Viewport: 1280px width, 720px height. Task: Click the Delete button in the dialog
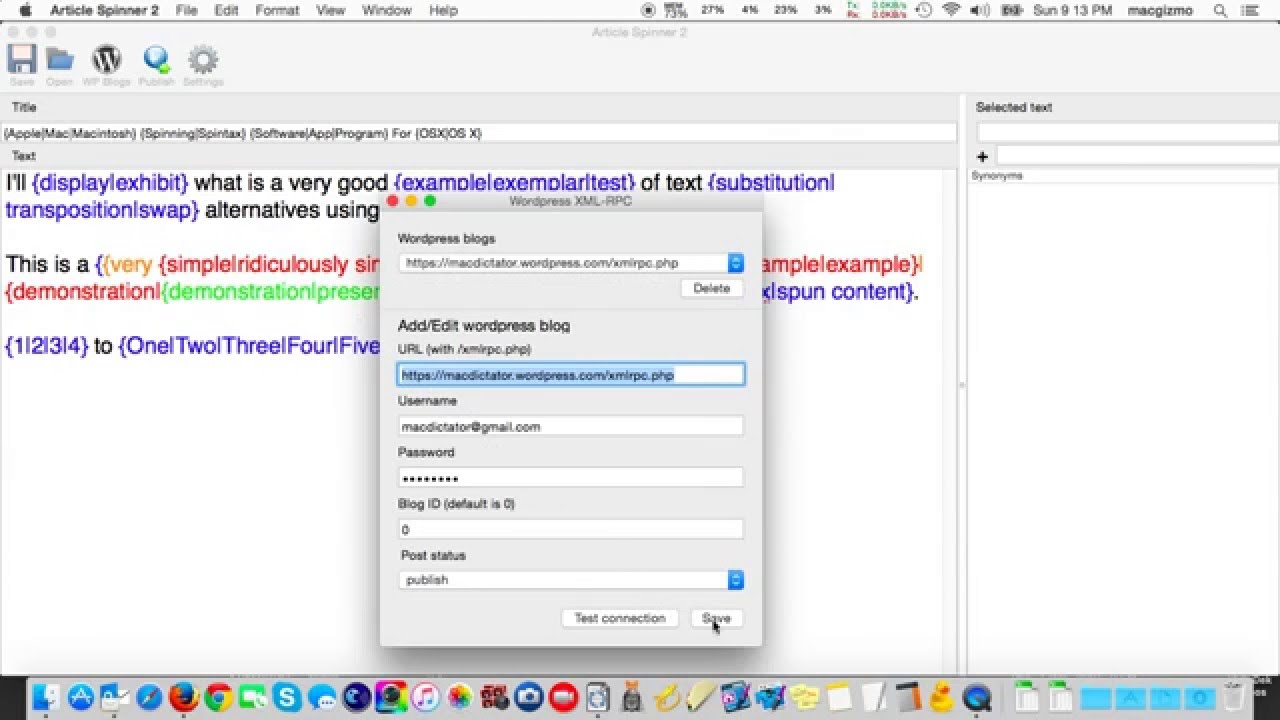[712, 288]
